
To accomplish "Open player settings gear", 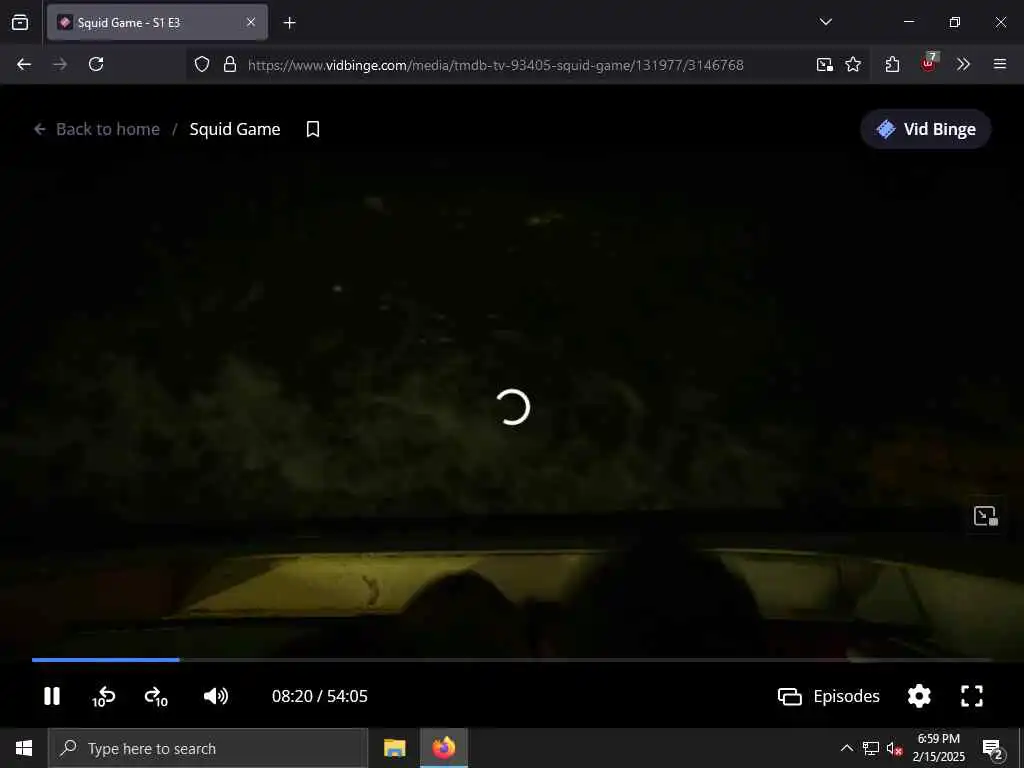I will [x=919, y=696].
